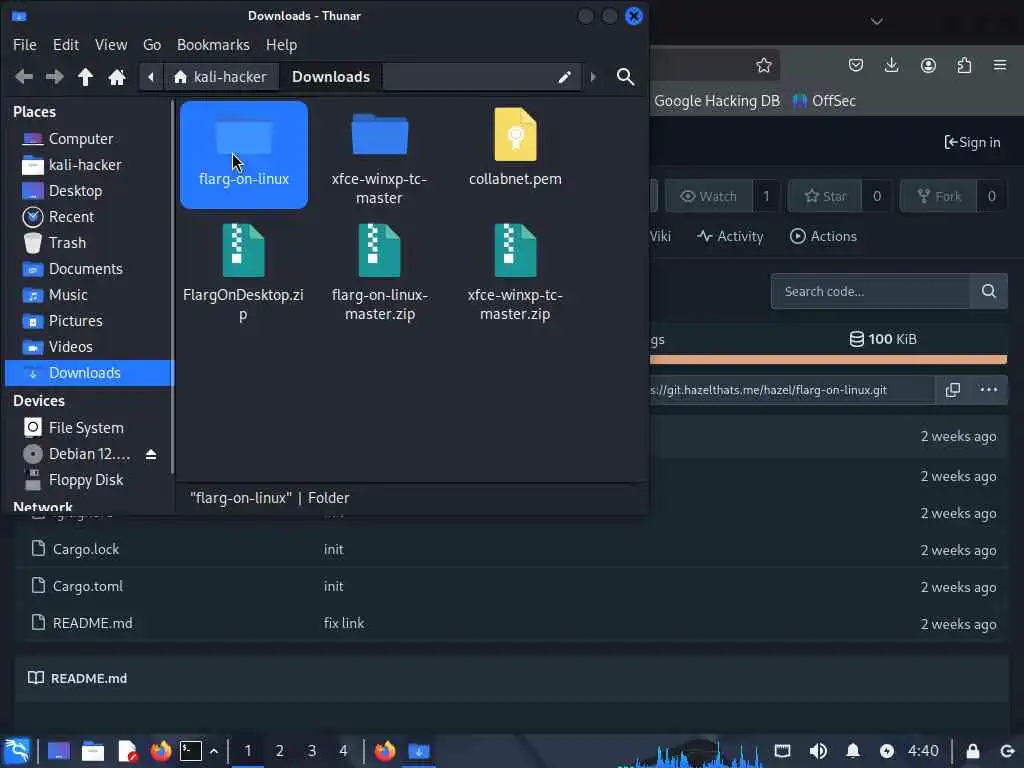Bookmark page with Firefox star icon
Screen dimensions: 1024x768
tap(763, 65)
